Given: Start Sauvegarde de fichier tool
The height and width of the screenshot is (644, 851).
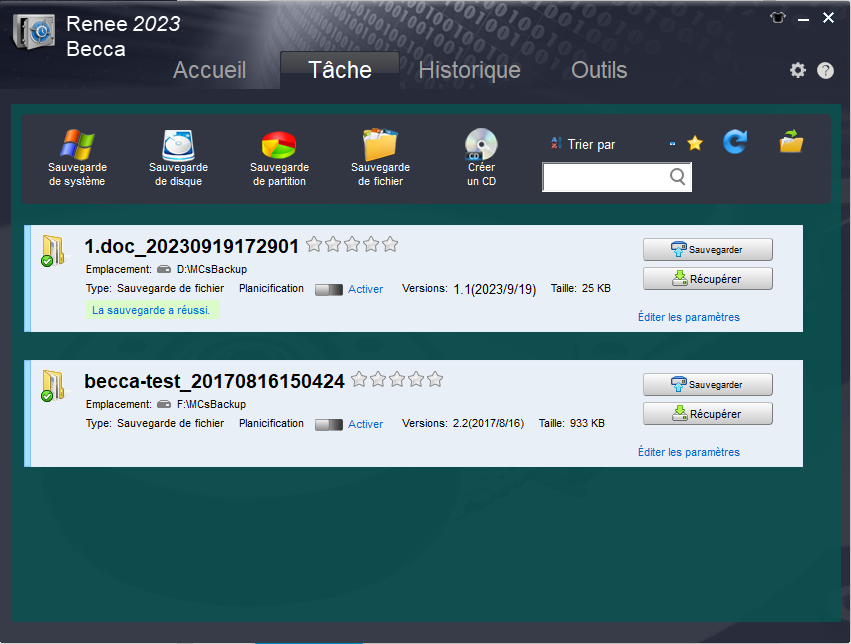Looking at the screenshot, I should (x=380, y=158).
